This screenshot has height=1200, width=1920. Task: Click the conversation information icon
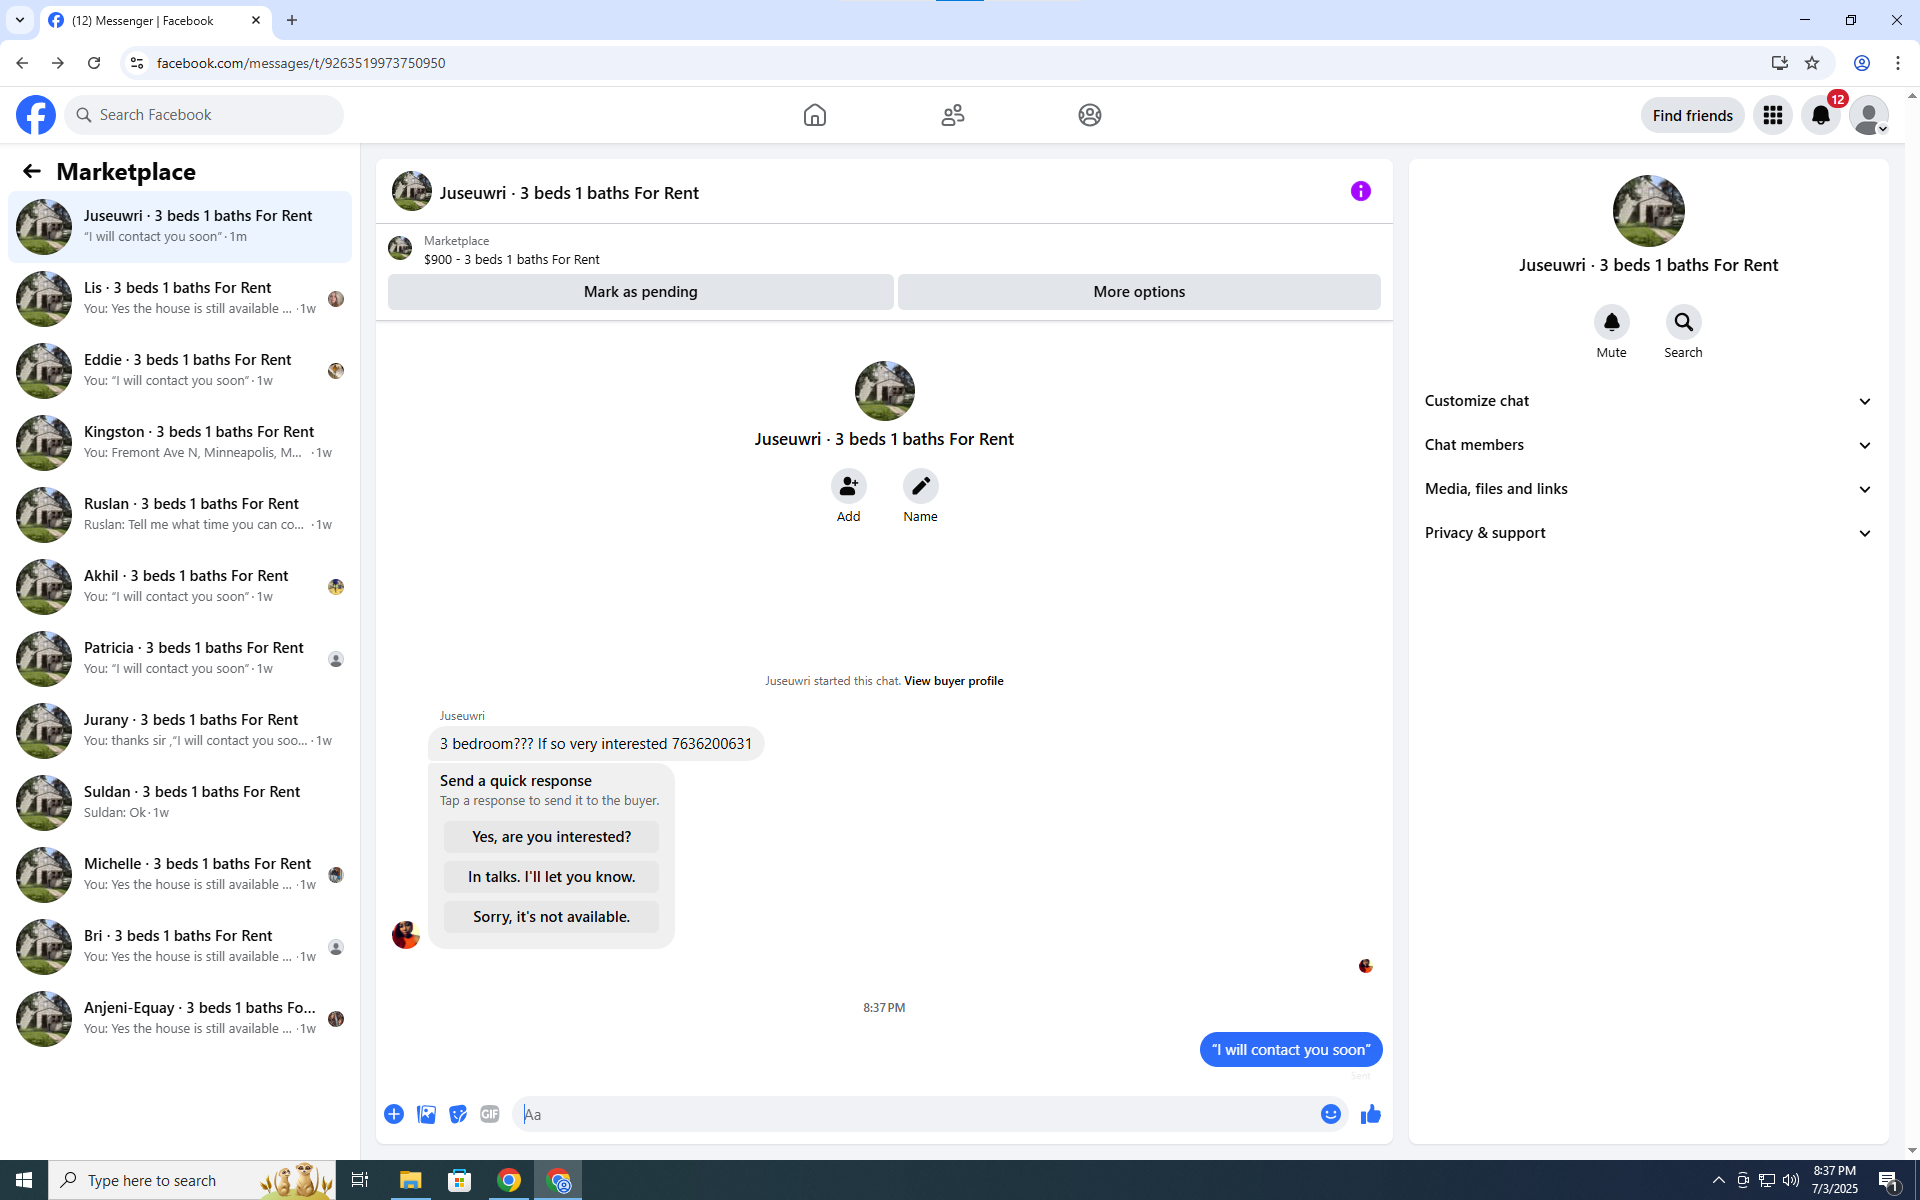1360,191
